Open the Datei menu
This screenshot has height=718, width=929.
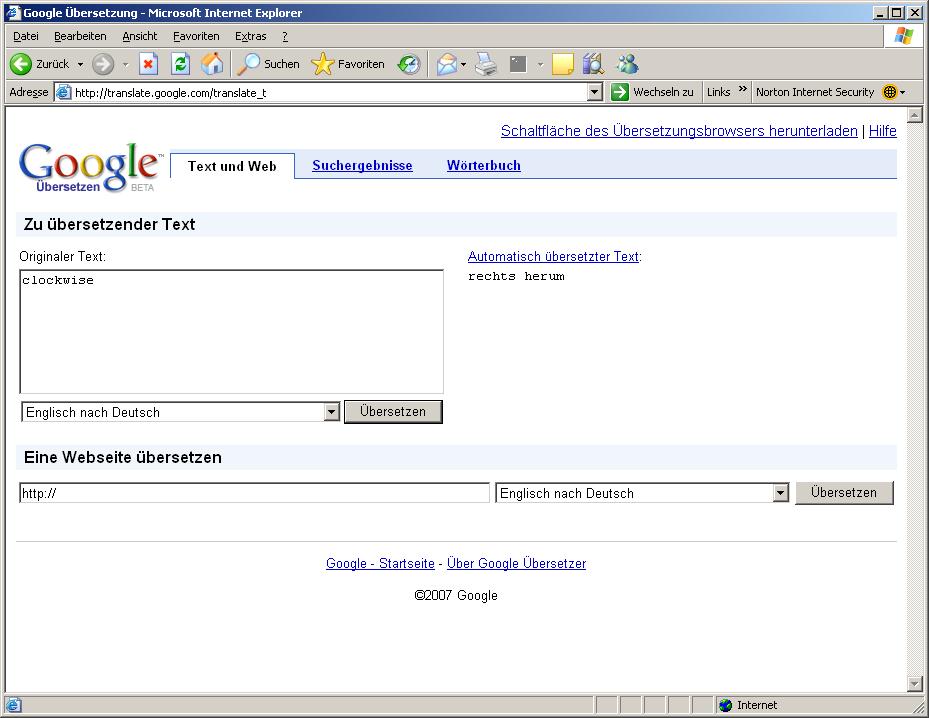click(x=25, y=36)
